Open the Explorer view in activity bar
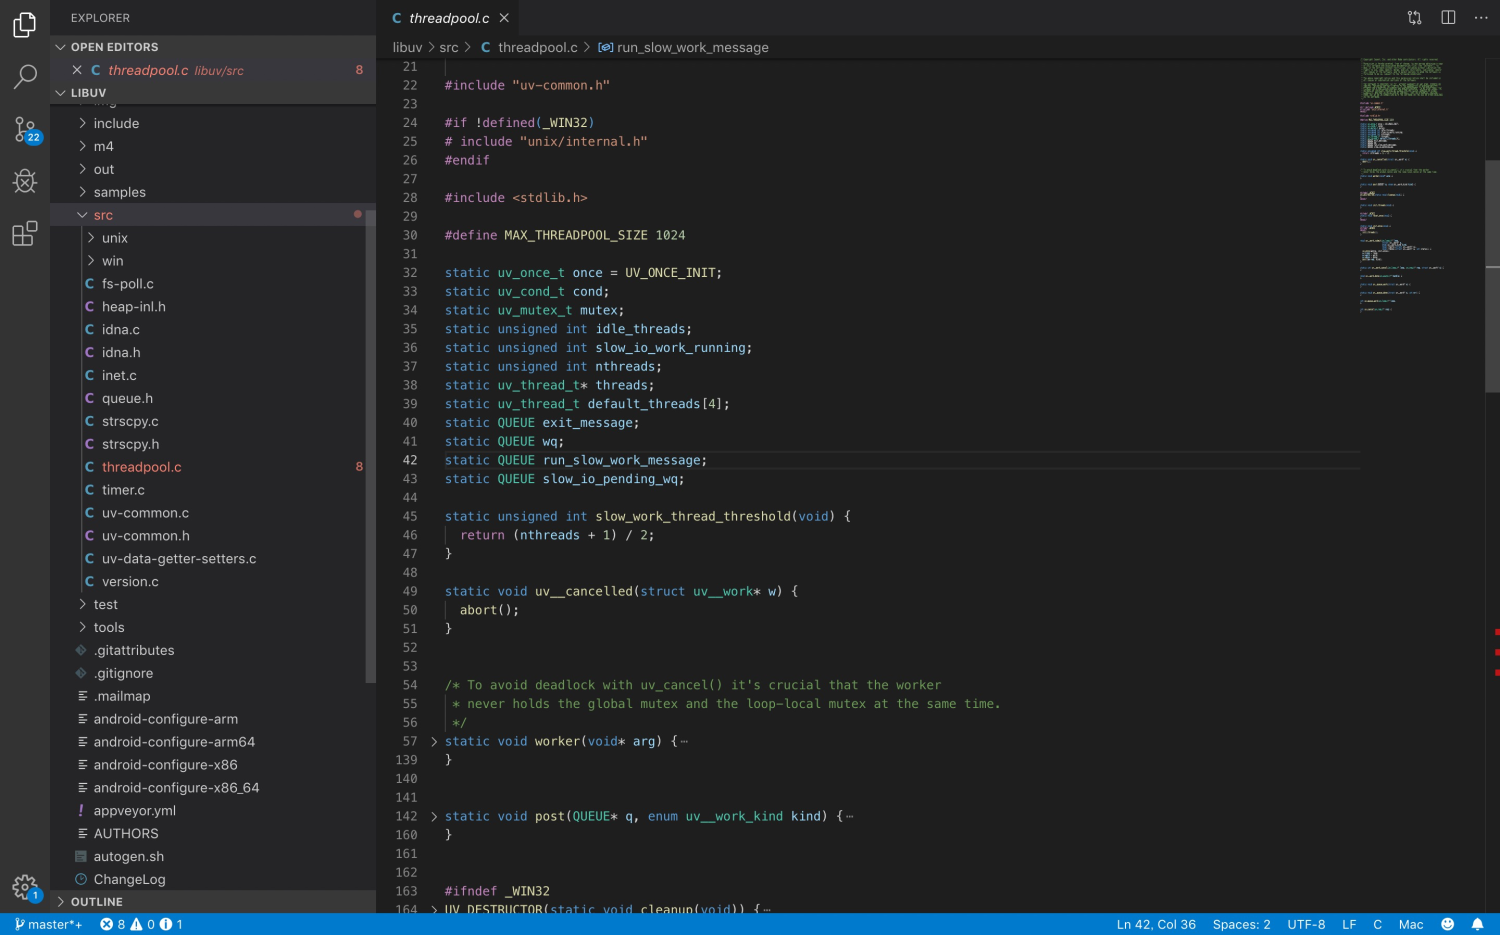Viewport: 1500px width, 935px height. [25, 25]
